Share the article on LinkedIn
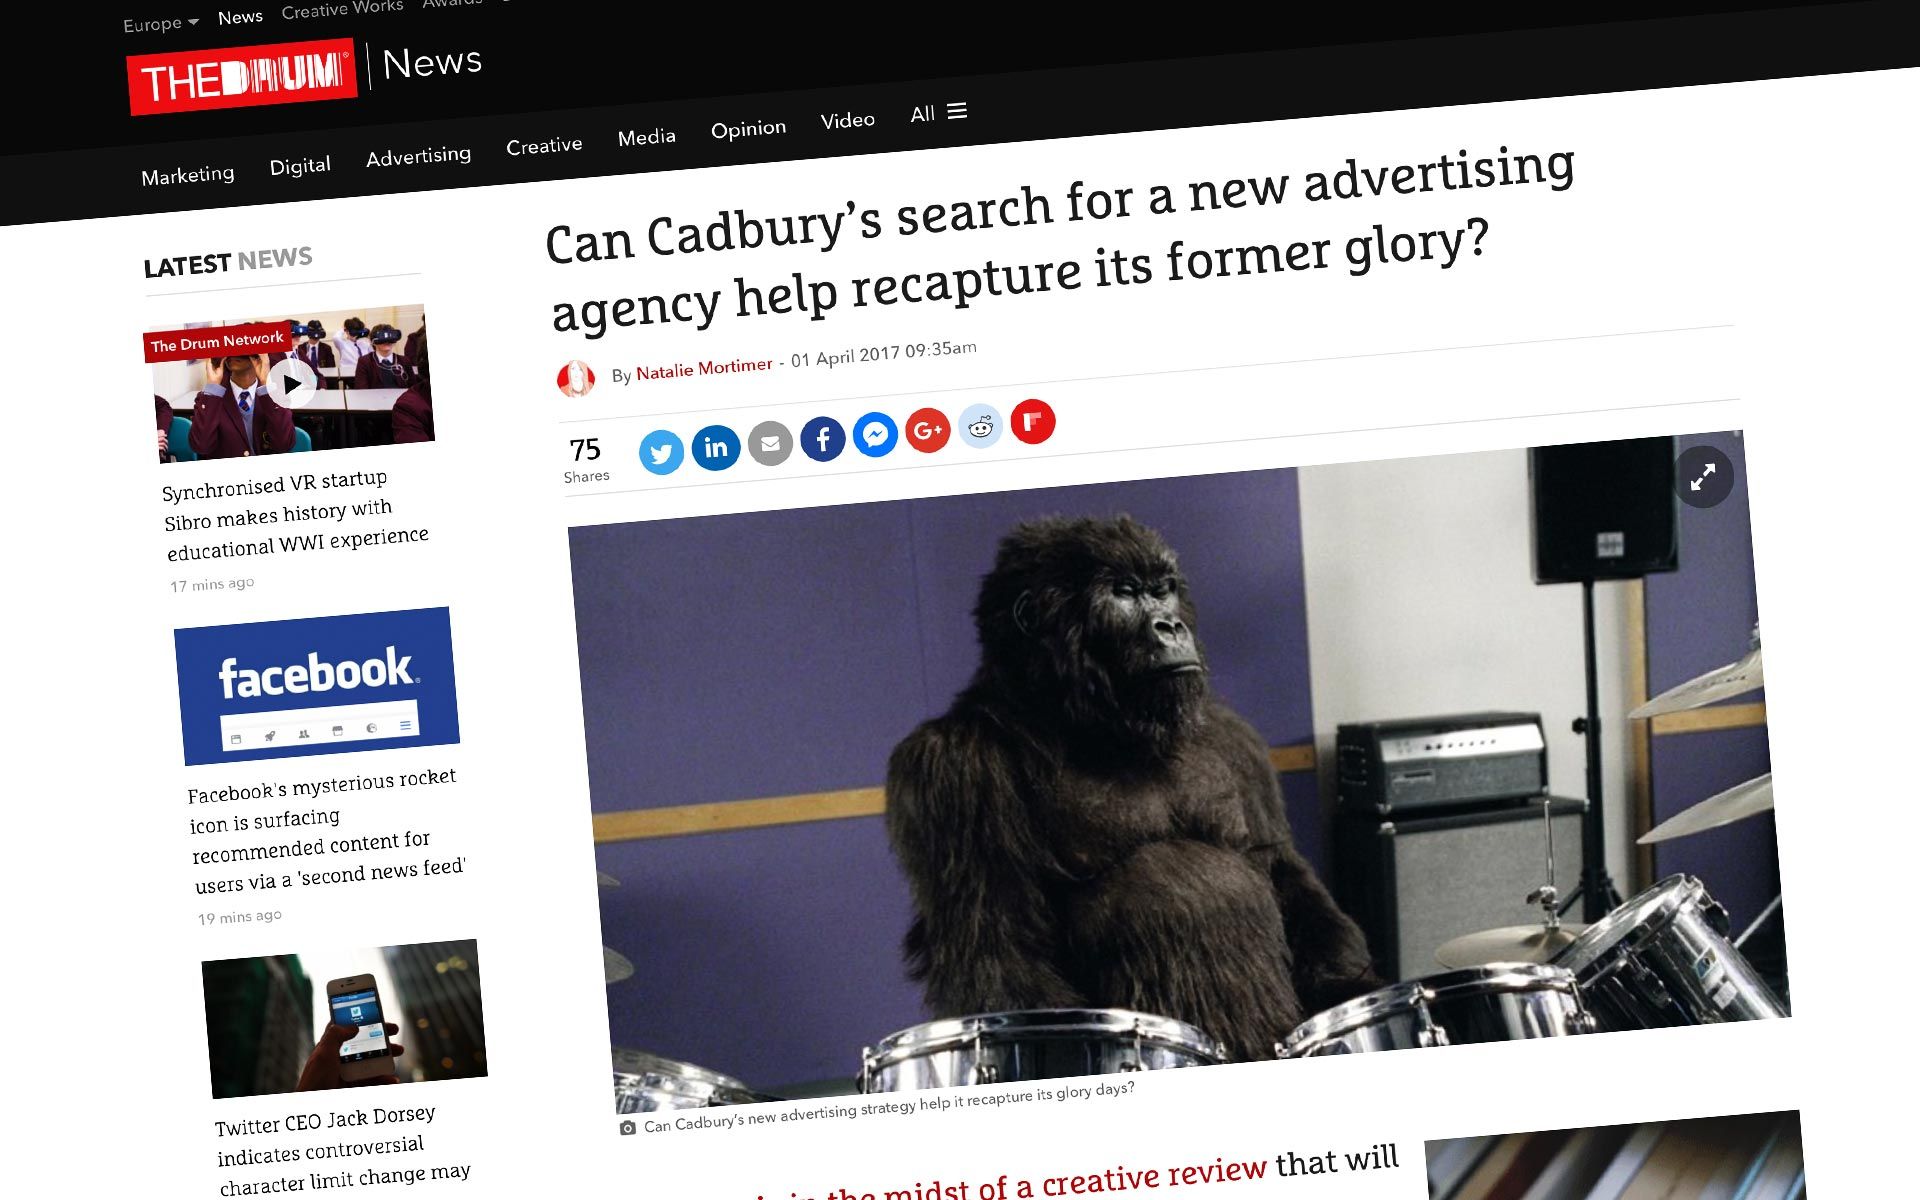This screenshot has width=1920, height=1200. 716,447
